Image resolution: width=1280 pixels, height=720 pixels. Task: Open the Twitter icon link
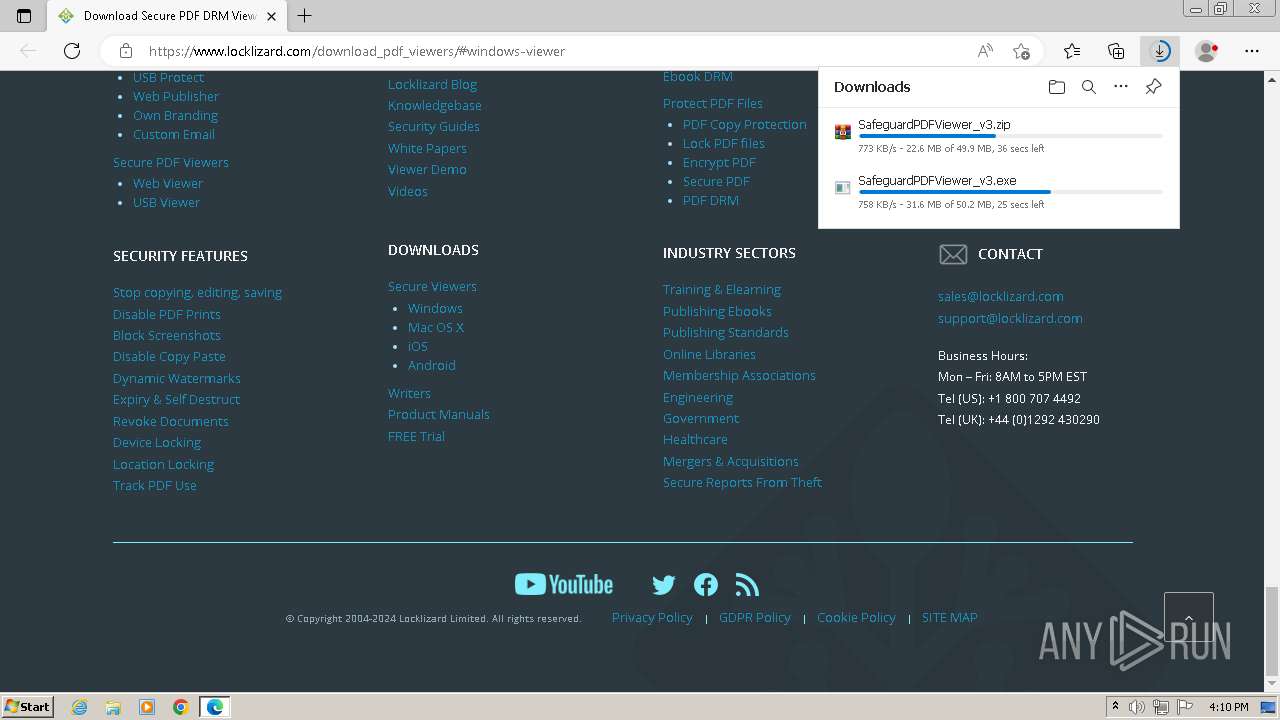pyautogui.click(x=664, y=585)
